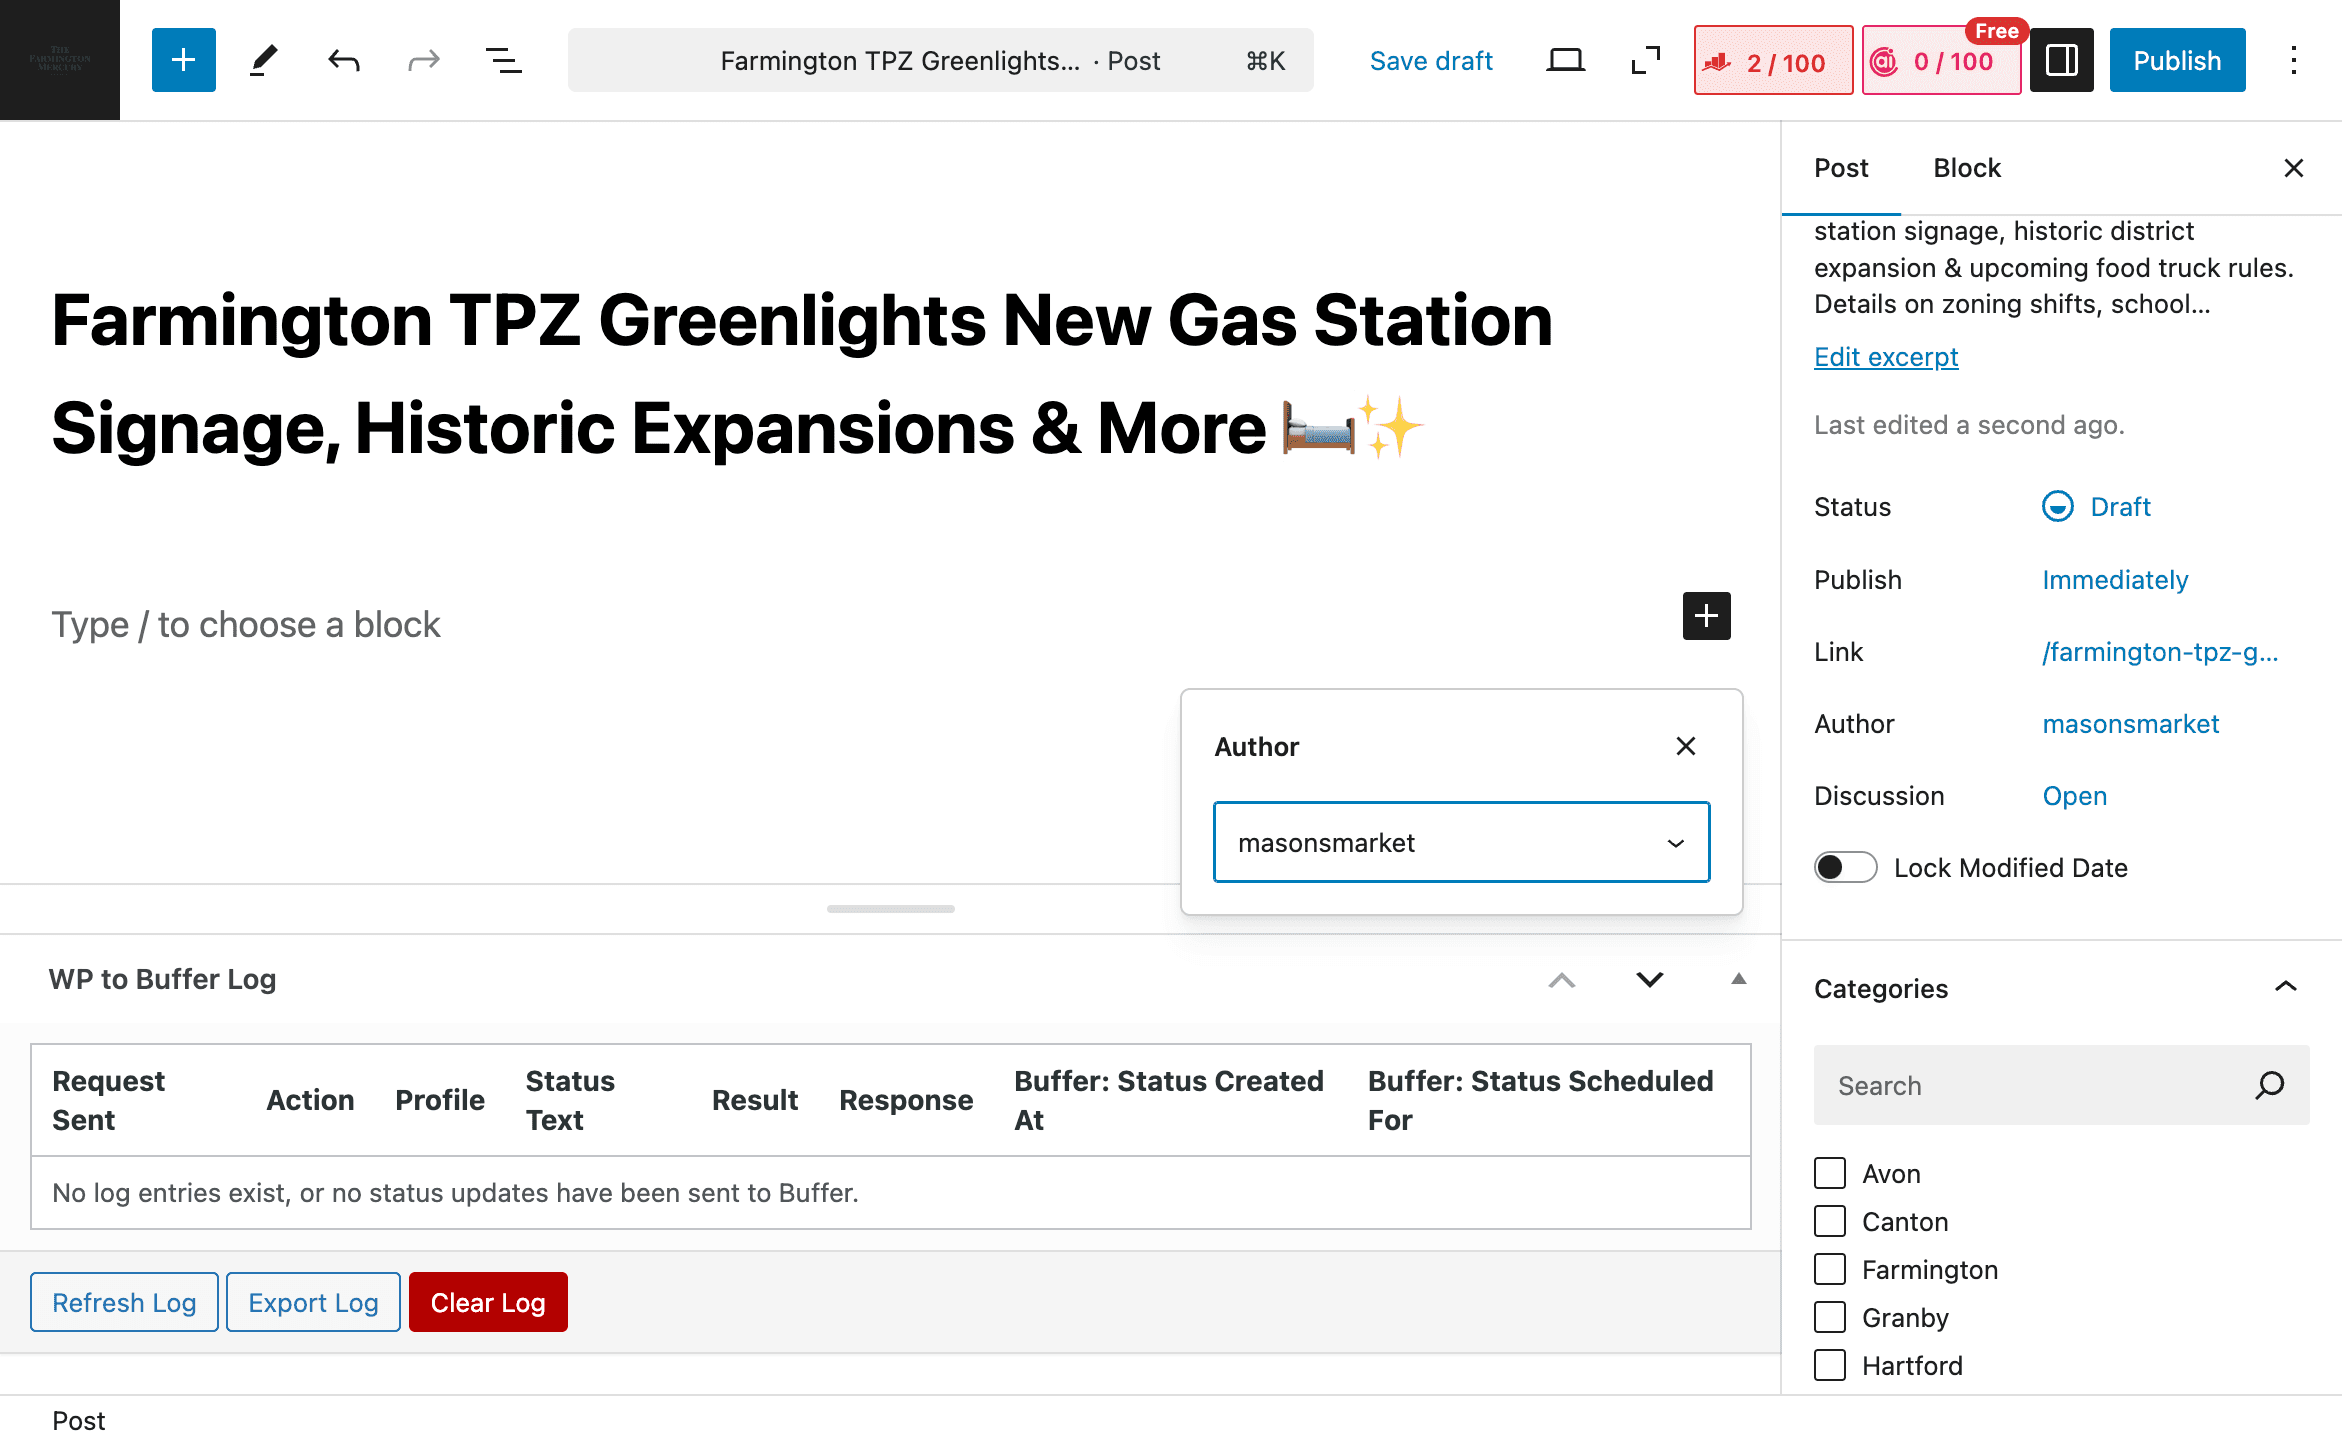Click the 'Response' column header
The image size is (2342, 1444).
906,1100
